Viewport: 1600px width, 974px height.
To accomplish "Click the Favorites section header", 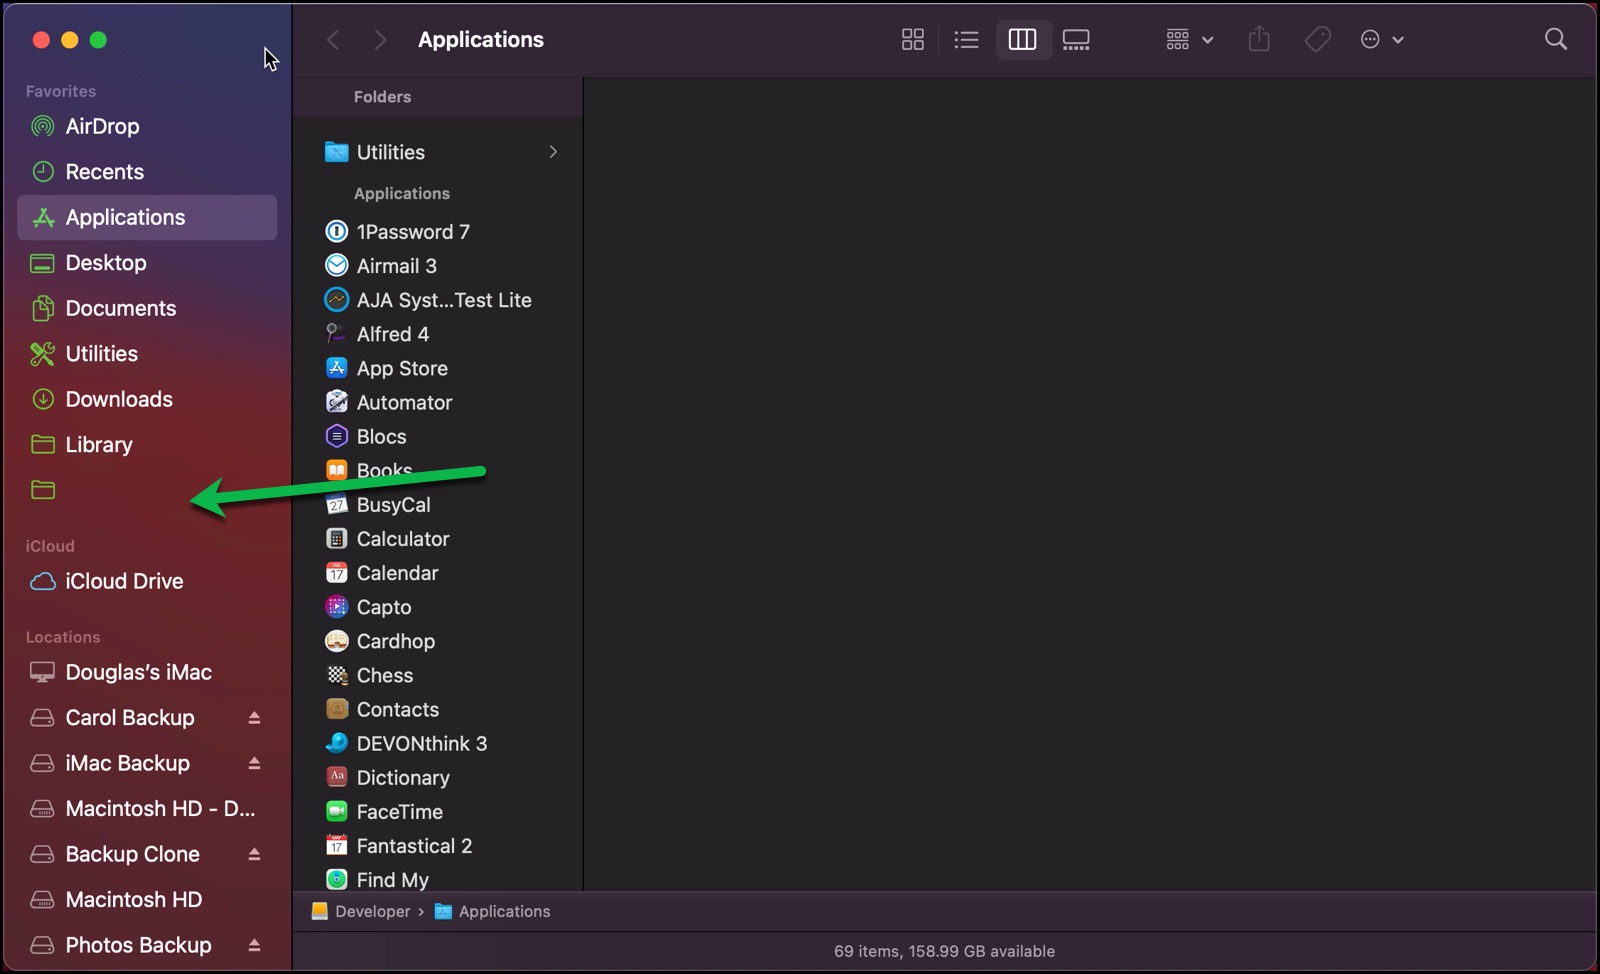I will [x=61, y=91].
